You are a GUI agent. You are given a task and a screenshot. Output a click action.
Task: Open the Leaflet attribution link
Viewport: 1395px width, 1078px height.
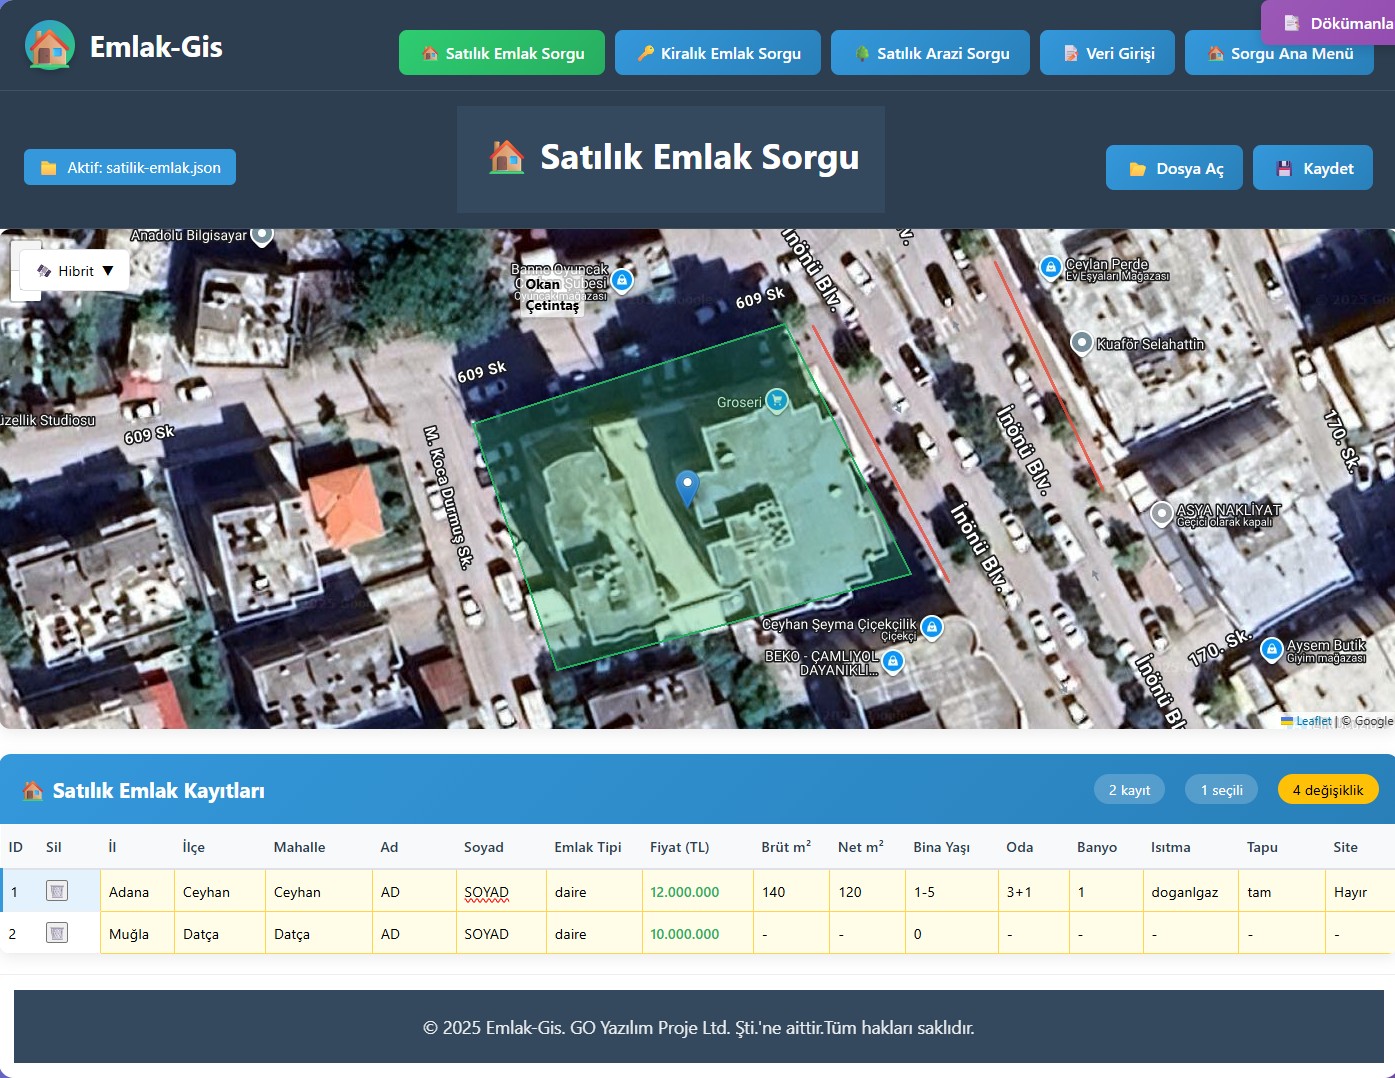[x=1313, y=721]
